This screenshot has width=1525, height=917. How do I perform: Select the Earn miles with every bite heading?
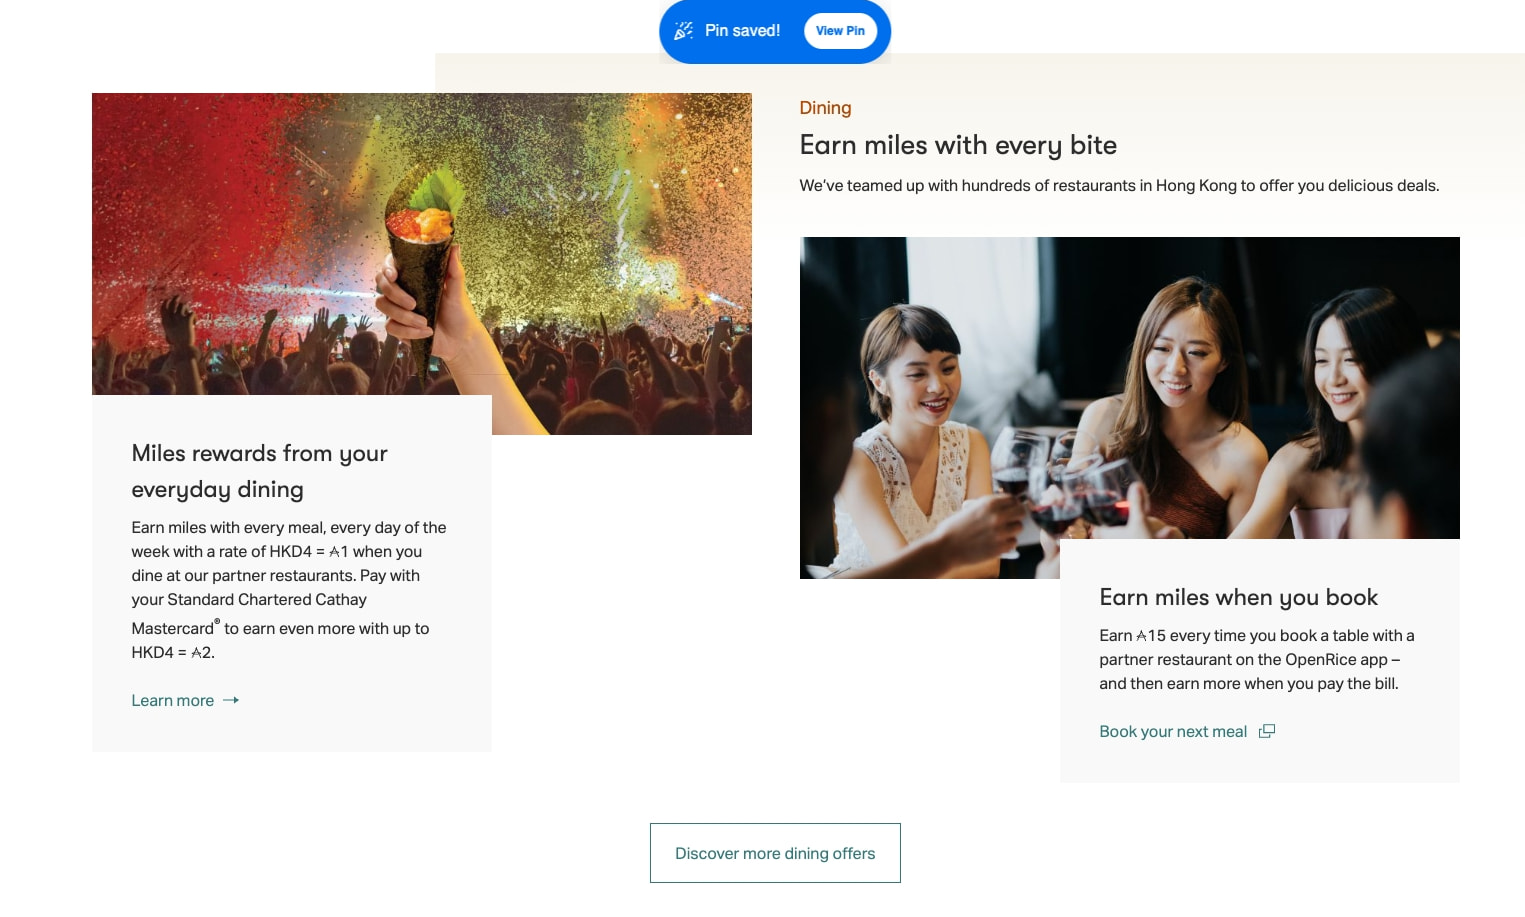pyautogui.click(x=958, y=146)
